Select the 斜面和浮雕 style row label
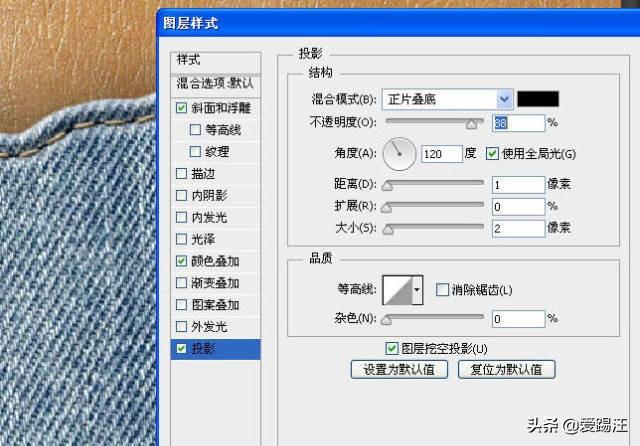 pos(221,108)
